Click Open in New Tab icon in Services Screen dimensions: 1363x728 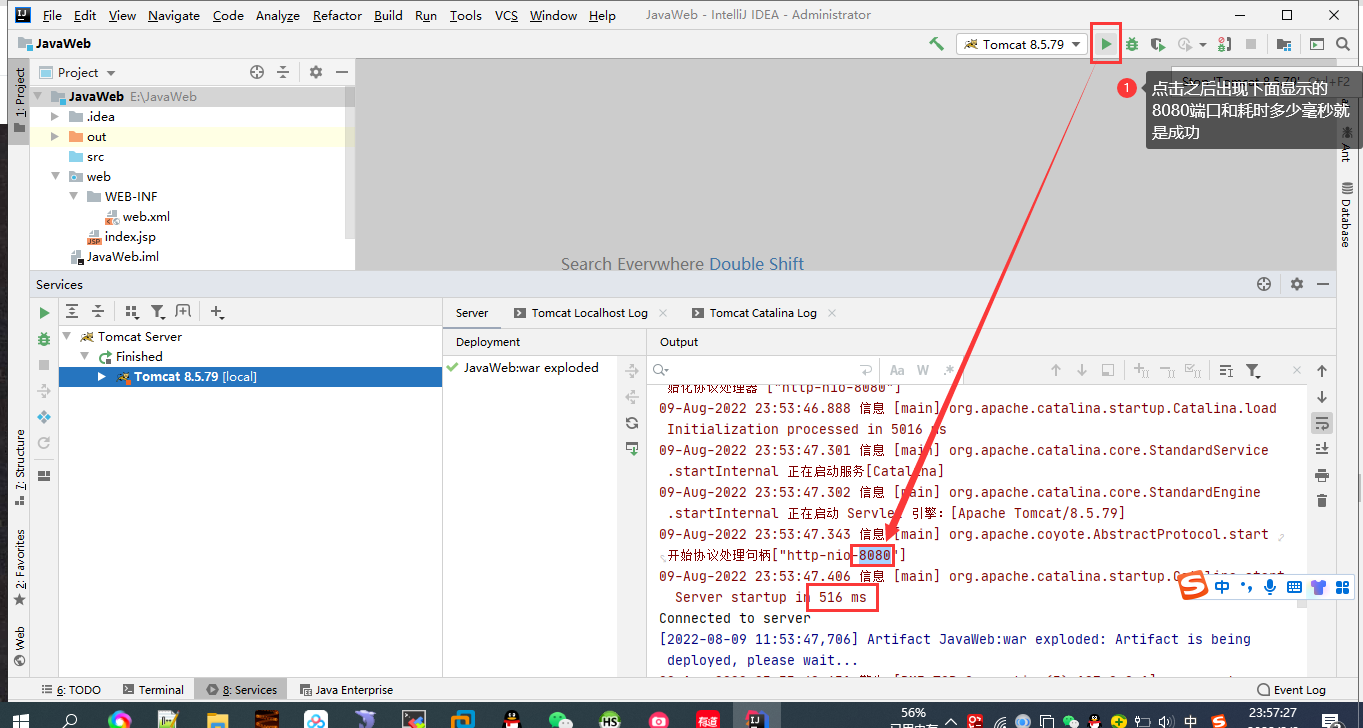[x=183, y=312]
